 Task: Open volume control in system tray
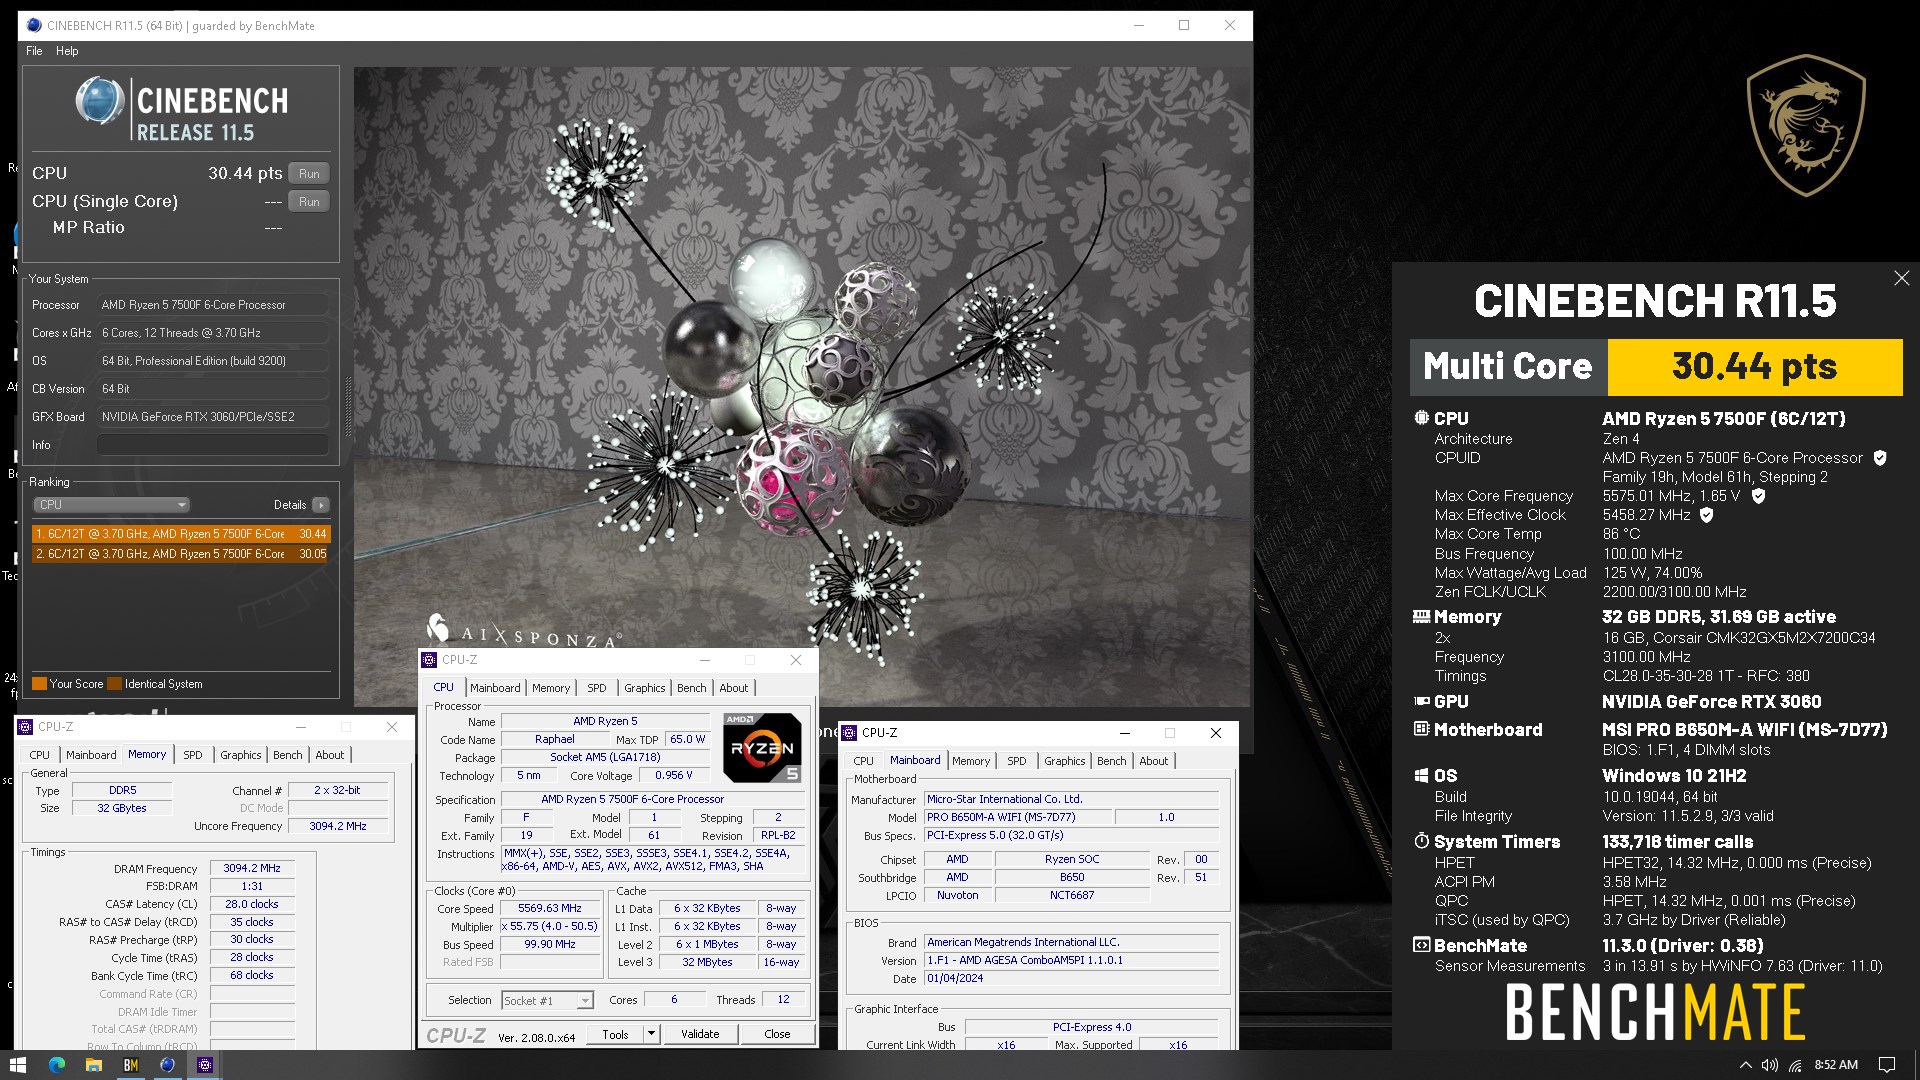tap(1770, 1065)
